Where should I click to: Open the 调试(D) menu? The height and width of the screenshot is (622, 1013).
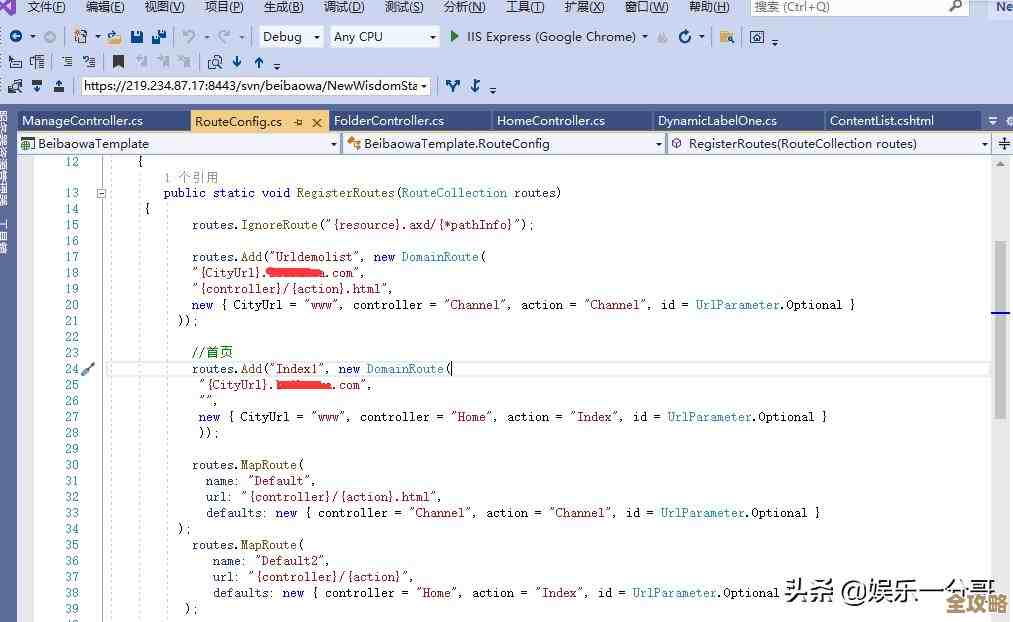coord(343,7)
